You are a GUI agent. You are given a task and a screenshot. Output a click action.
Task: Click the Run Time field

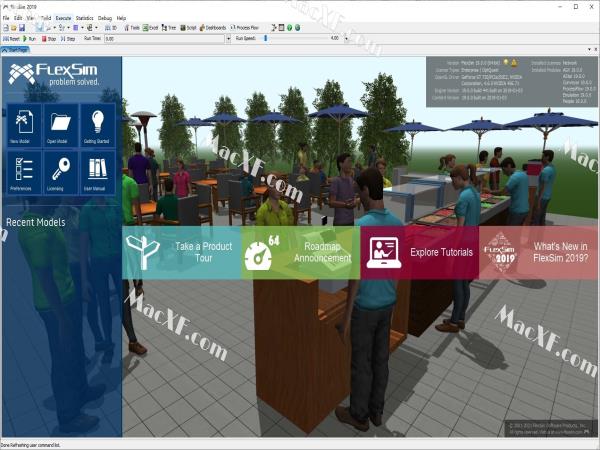coord(165,39)
